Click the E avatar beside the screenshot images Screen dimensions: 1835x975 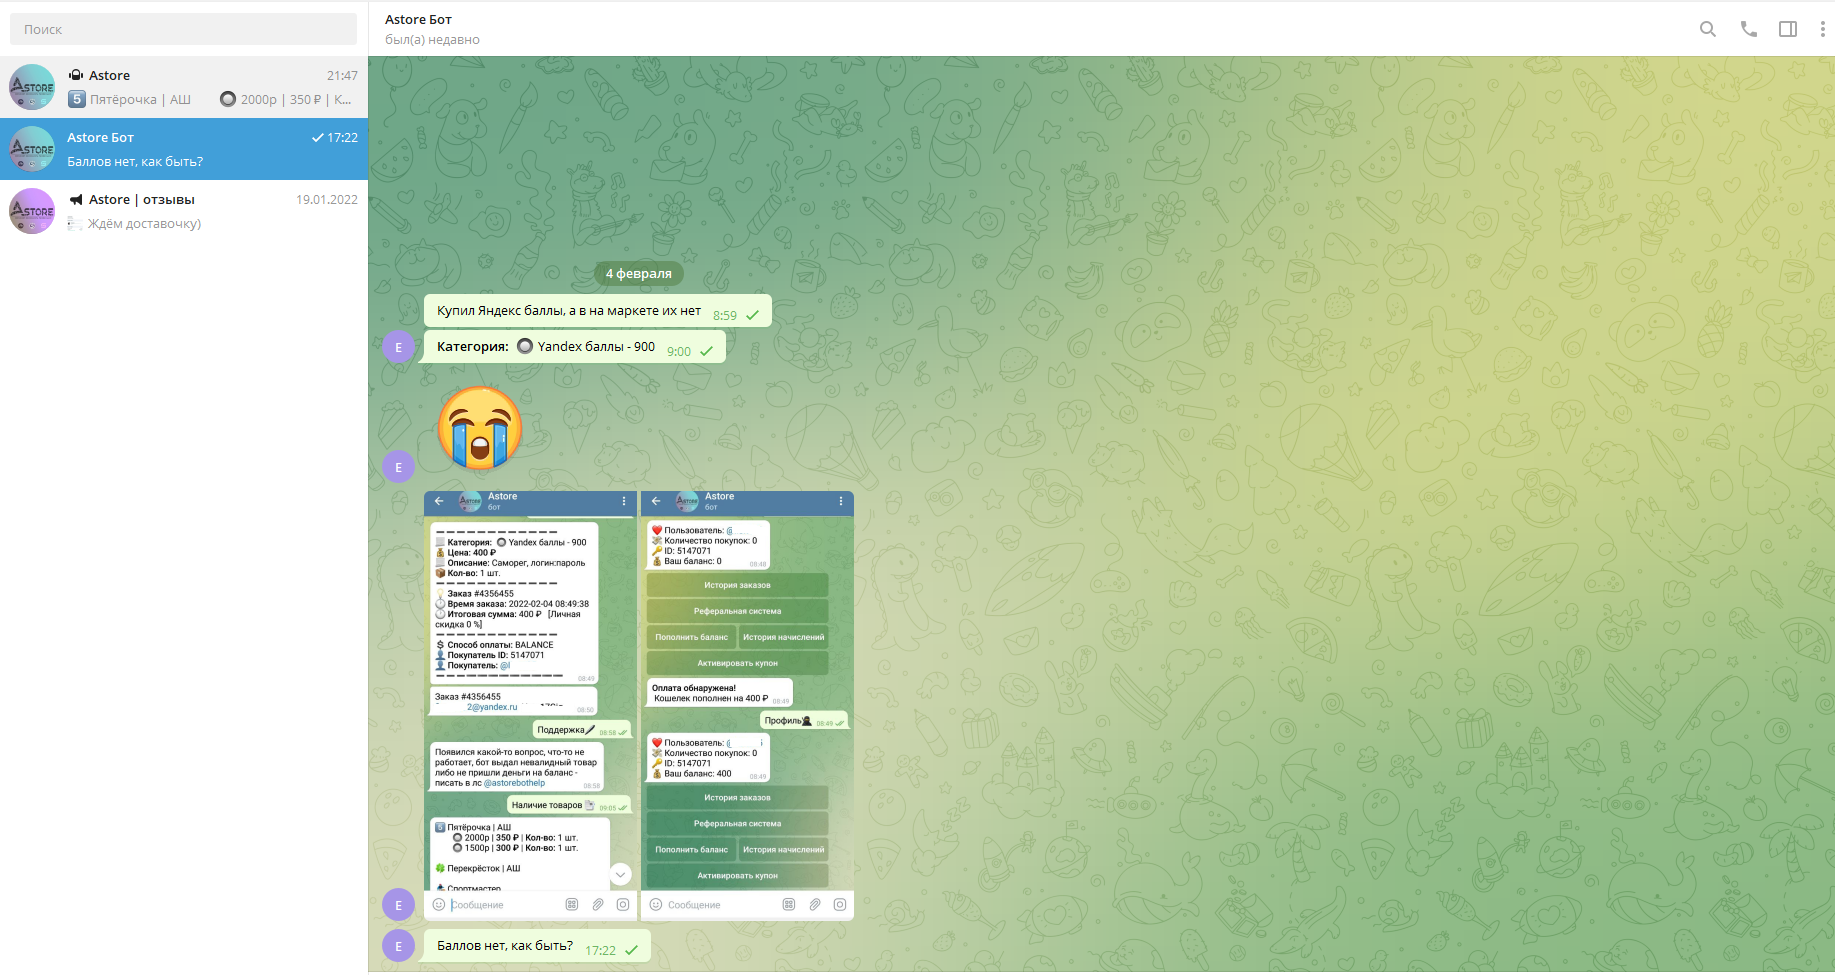click(399, 905)
